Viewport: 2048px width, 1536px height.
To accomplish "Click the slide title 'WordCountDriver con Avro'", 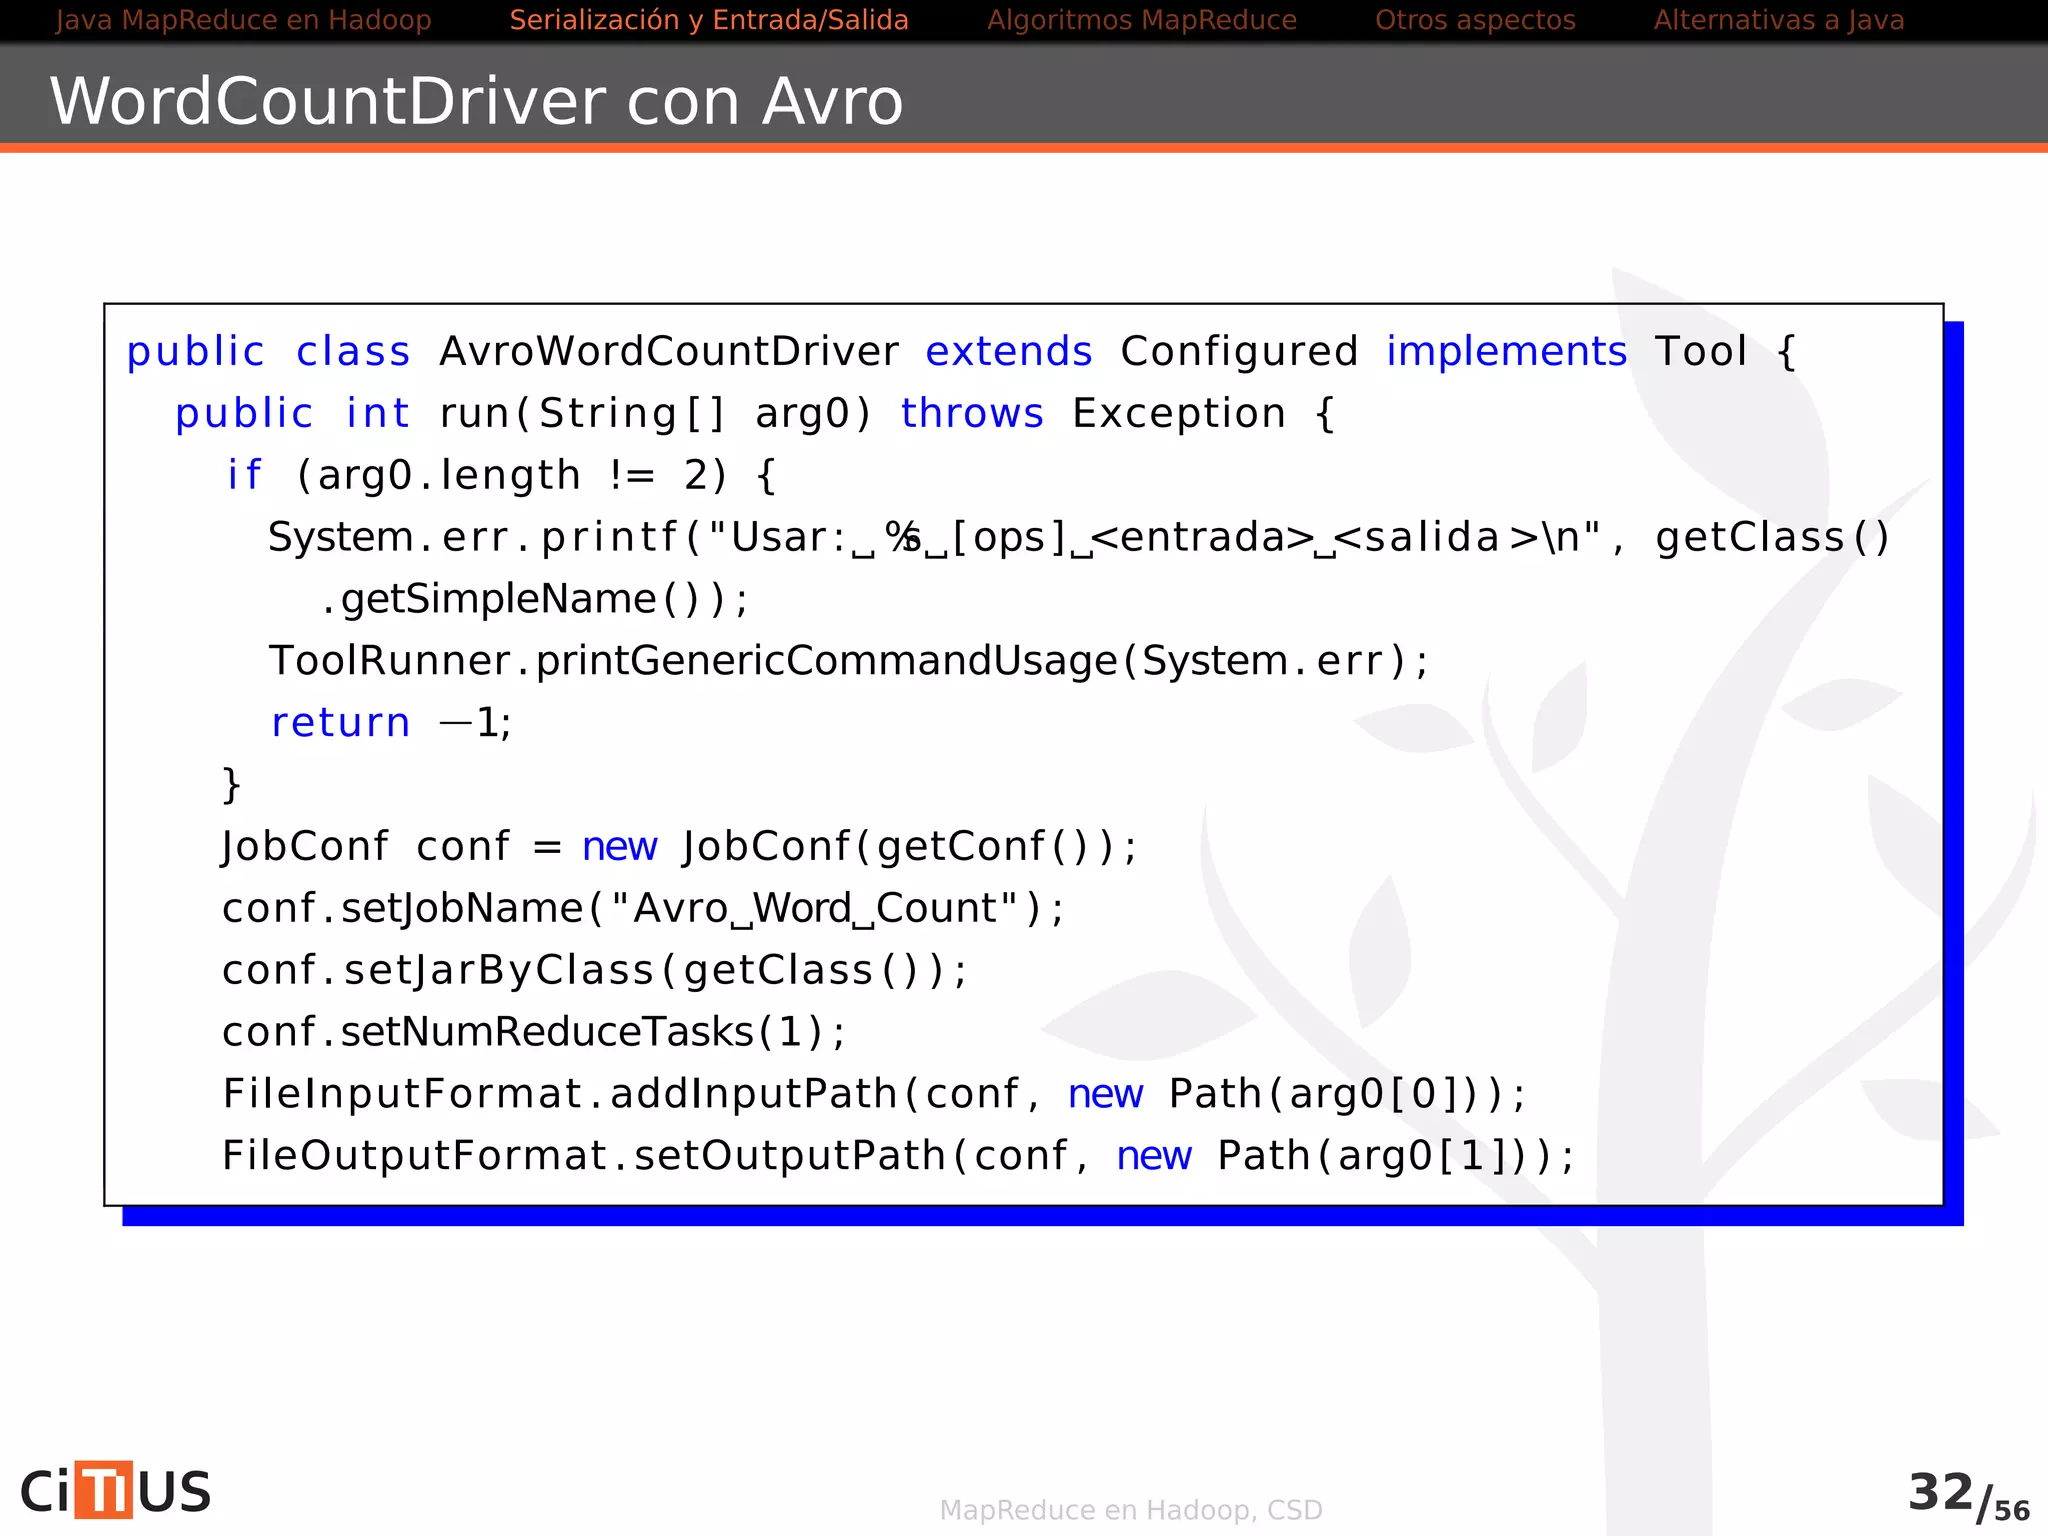I will (476, 101).
